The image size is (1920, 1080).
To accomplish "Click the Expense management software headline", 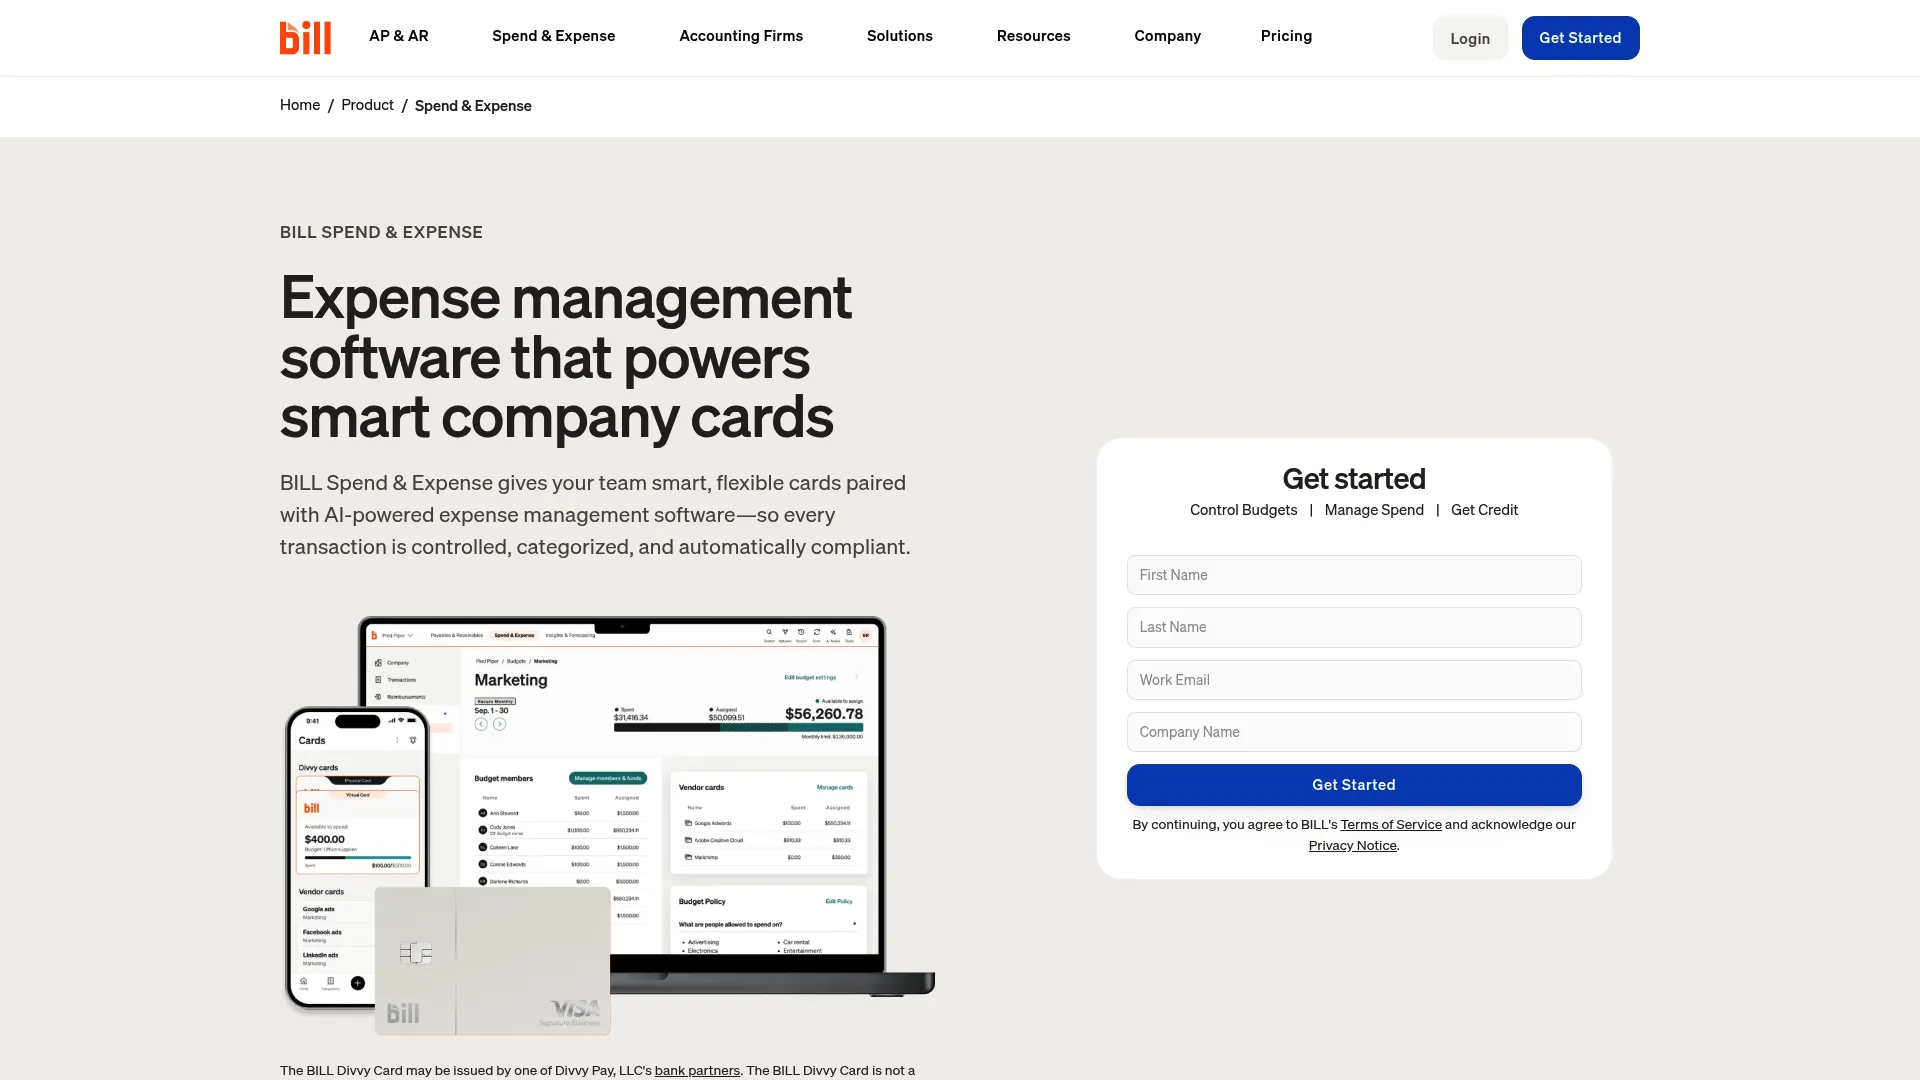I will coord(566,357).
